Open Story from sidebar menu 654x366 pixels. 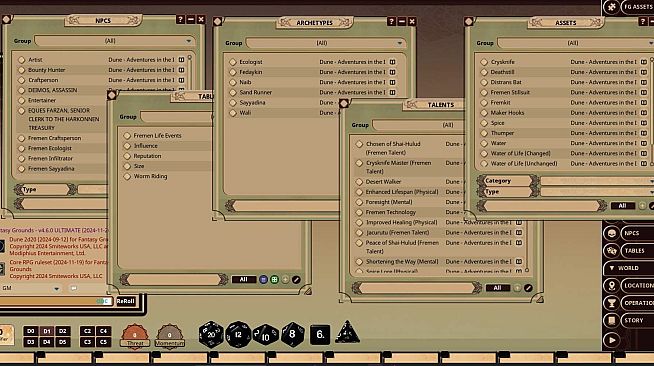pyautogui.click(x=637, y=320)
